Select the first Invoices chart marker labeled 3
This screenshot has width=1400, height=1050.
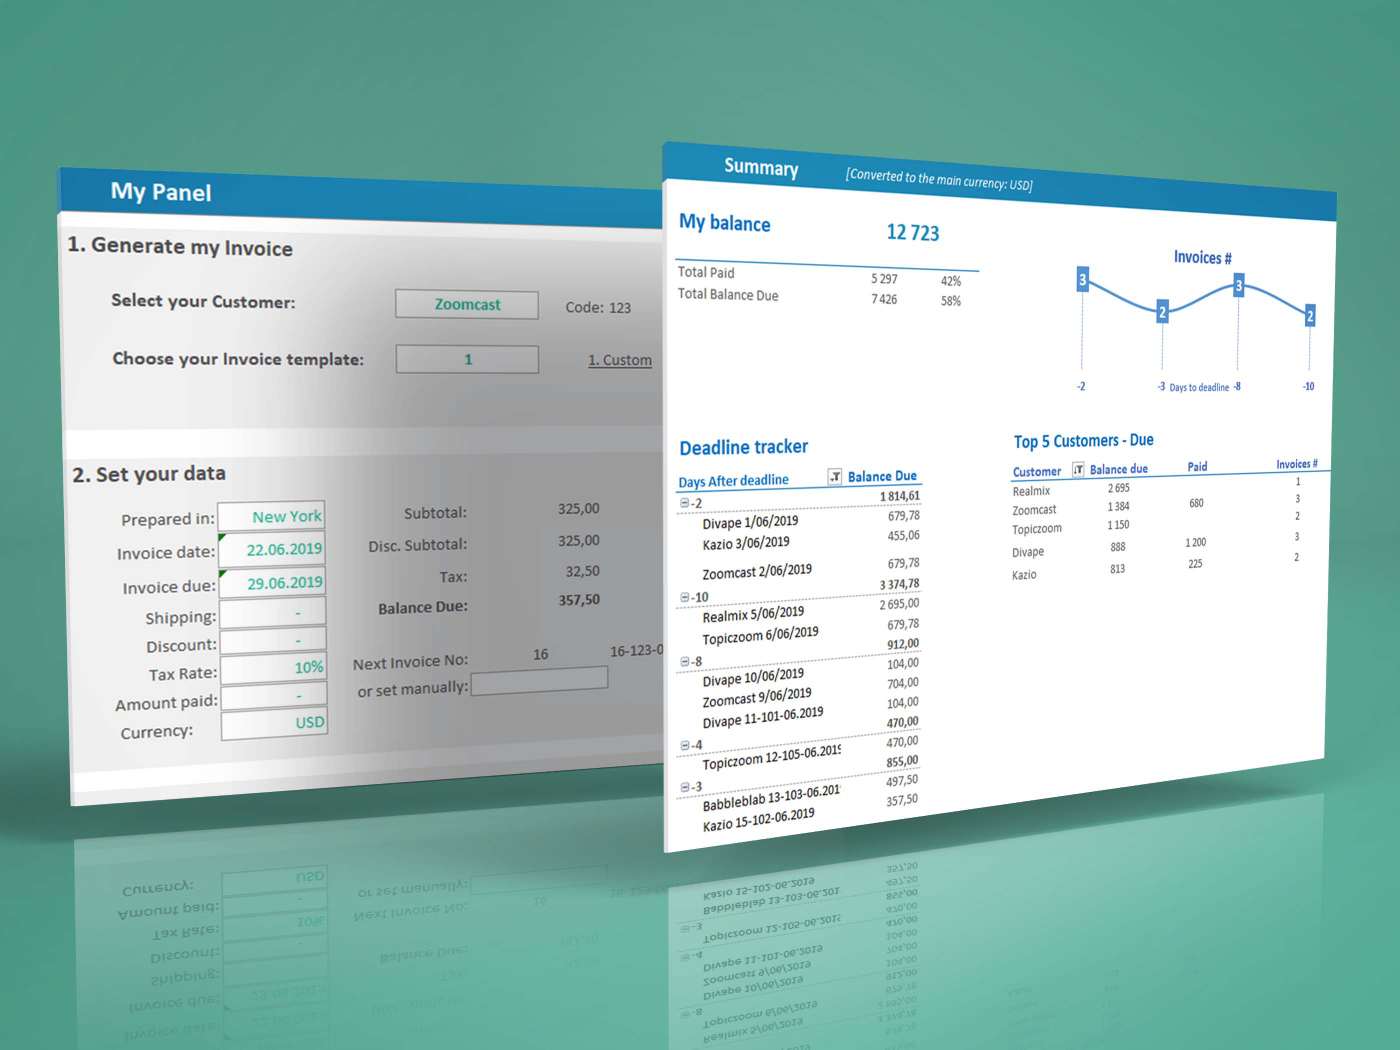coord(1082,279)
